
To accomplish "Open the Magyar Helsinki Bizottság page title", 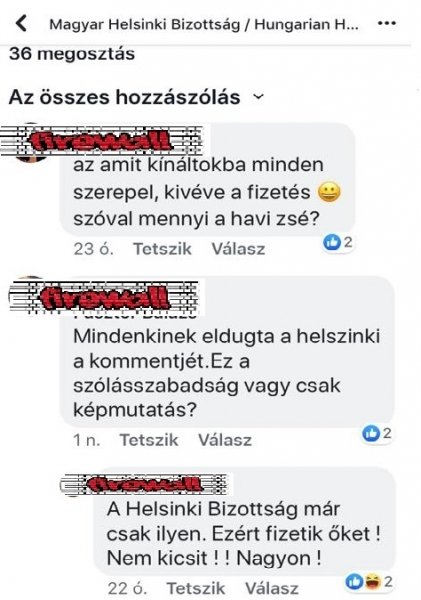I will point(204,24).
